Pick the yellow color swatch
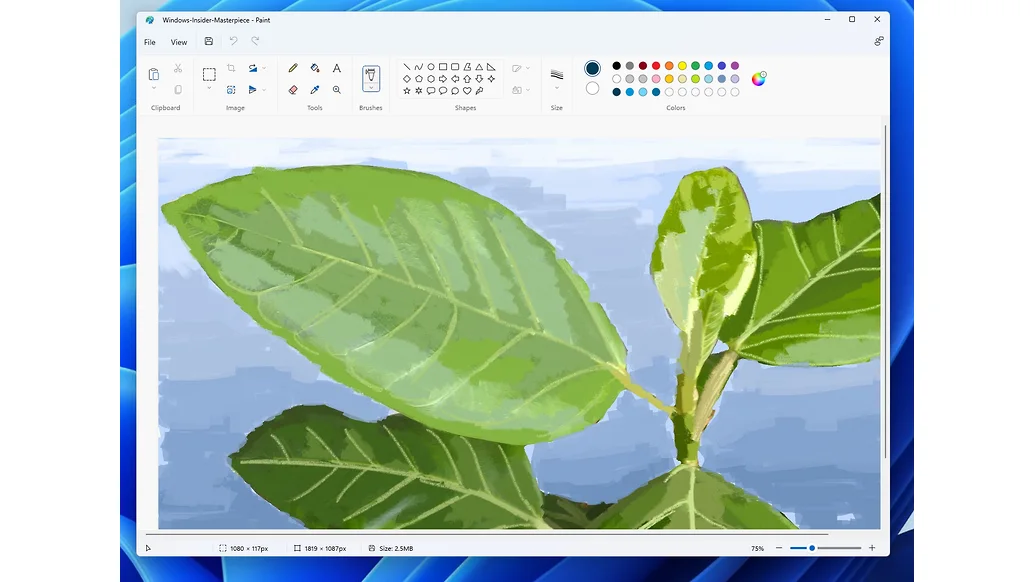 [683, 65]
